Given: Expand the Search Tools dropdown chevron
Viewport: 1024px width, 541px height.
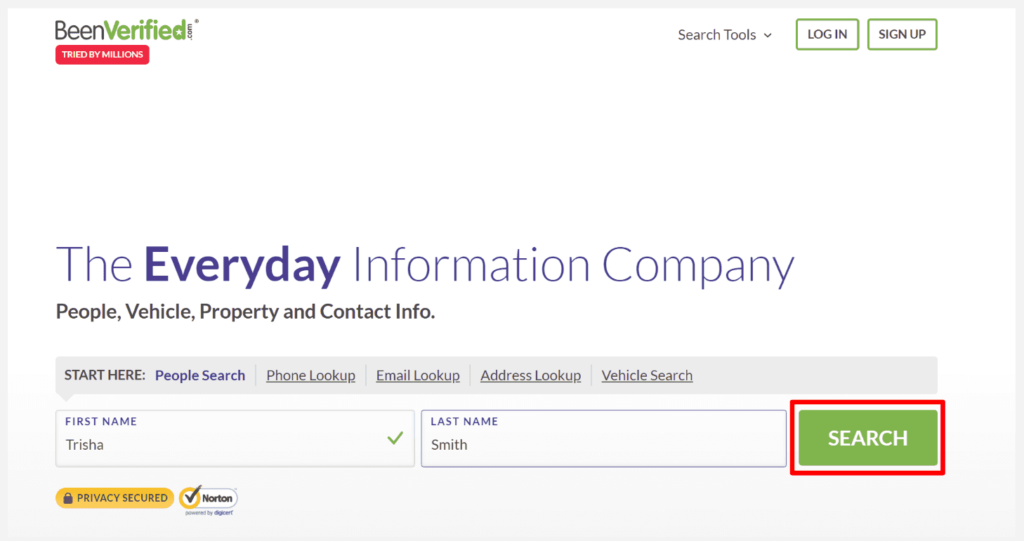Looking at the screenshot, I should [768, 35].
